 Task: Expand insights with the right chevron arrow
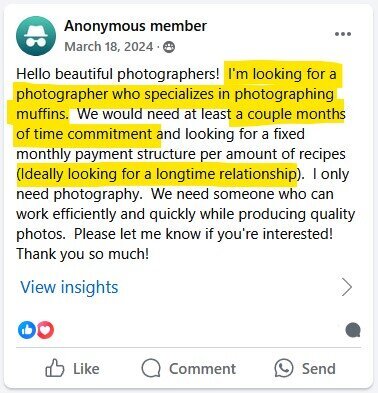(347, 287)
